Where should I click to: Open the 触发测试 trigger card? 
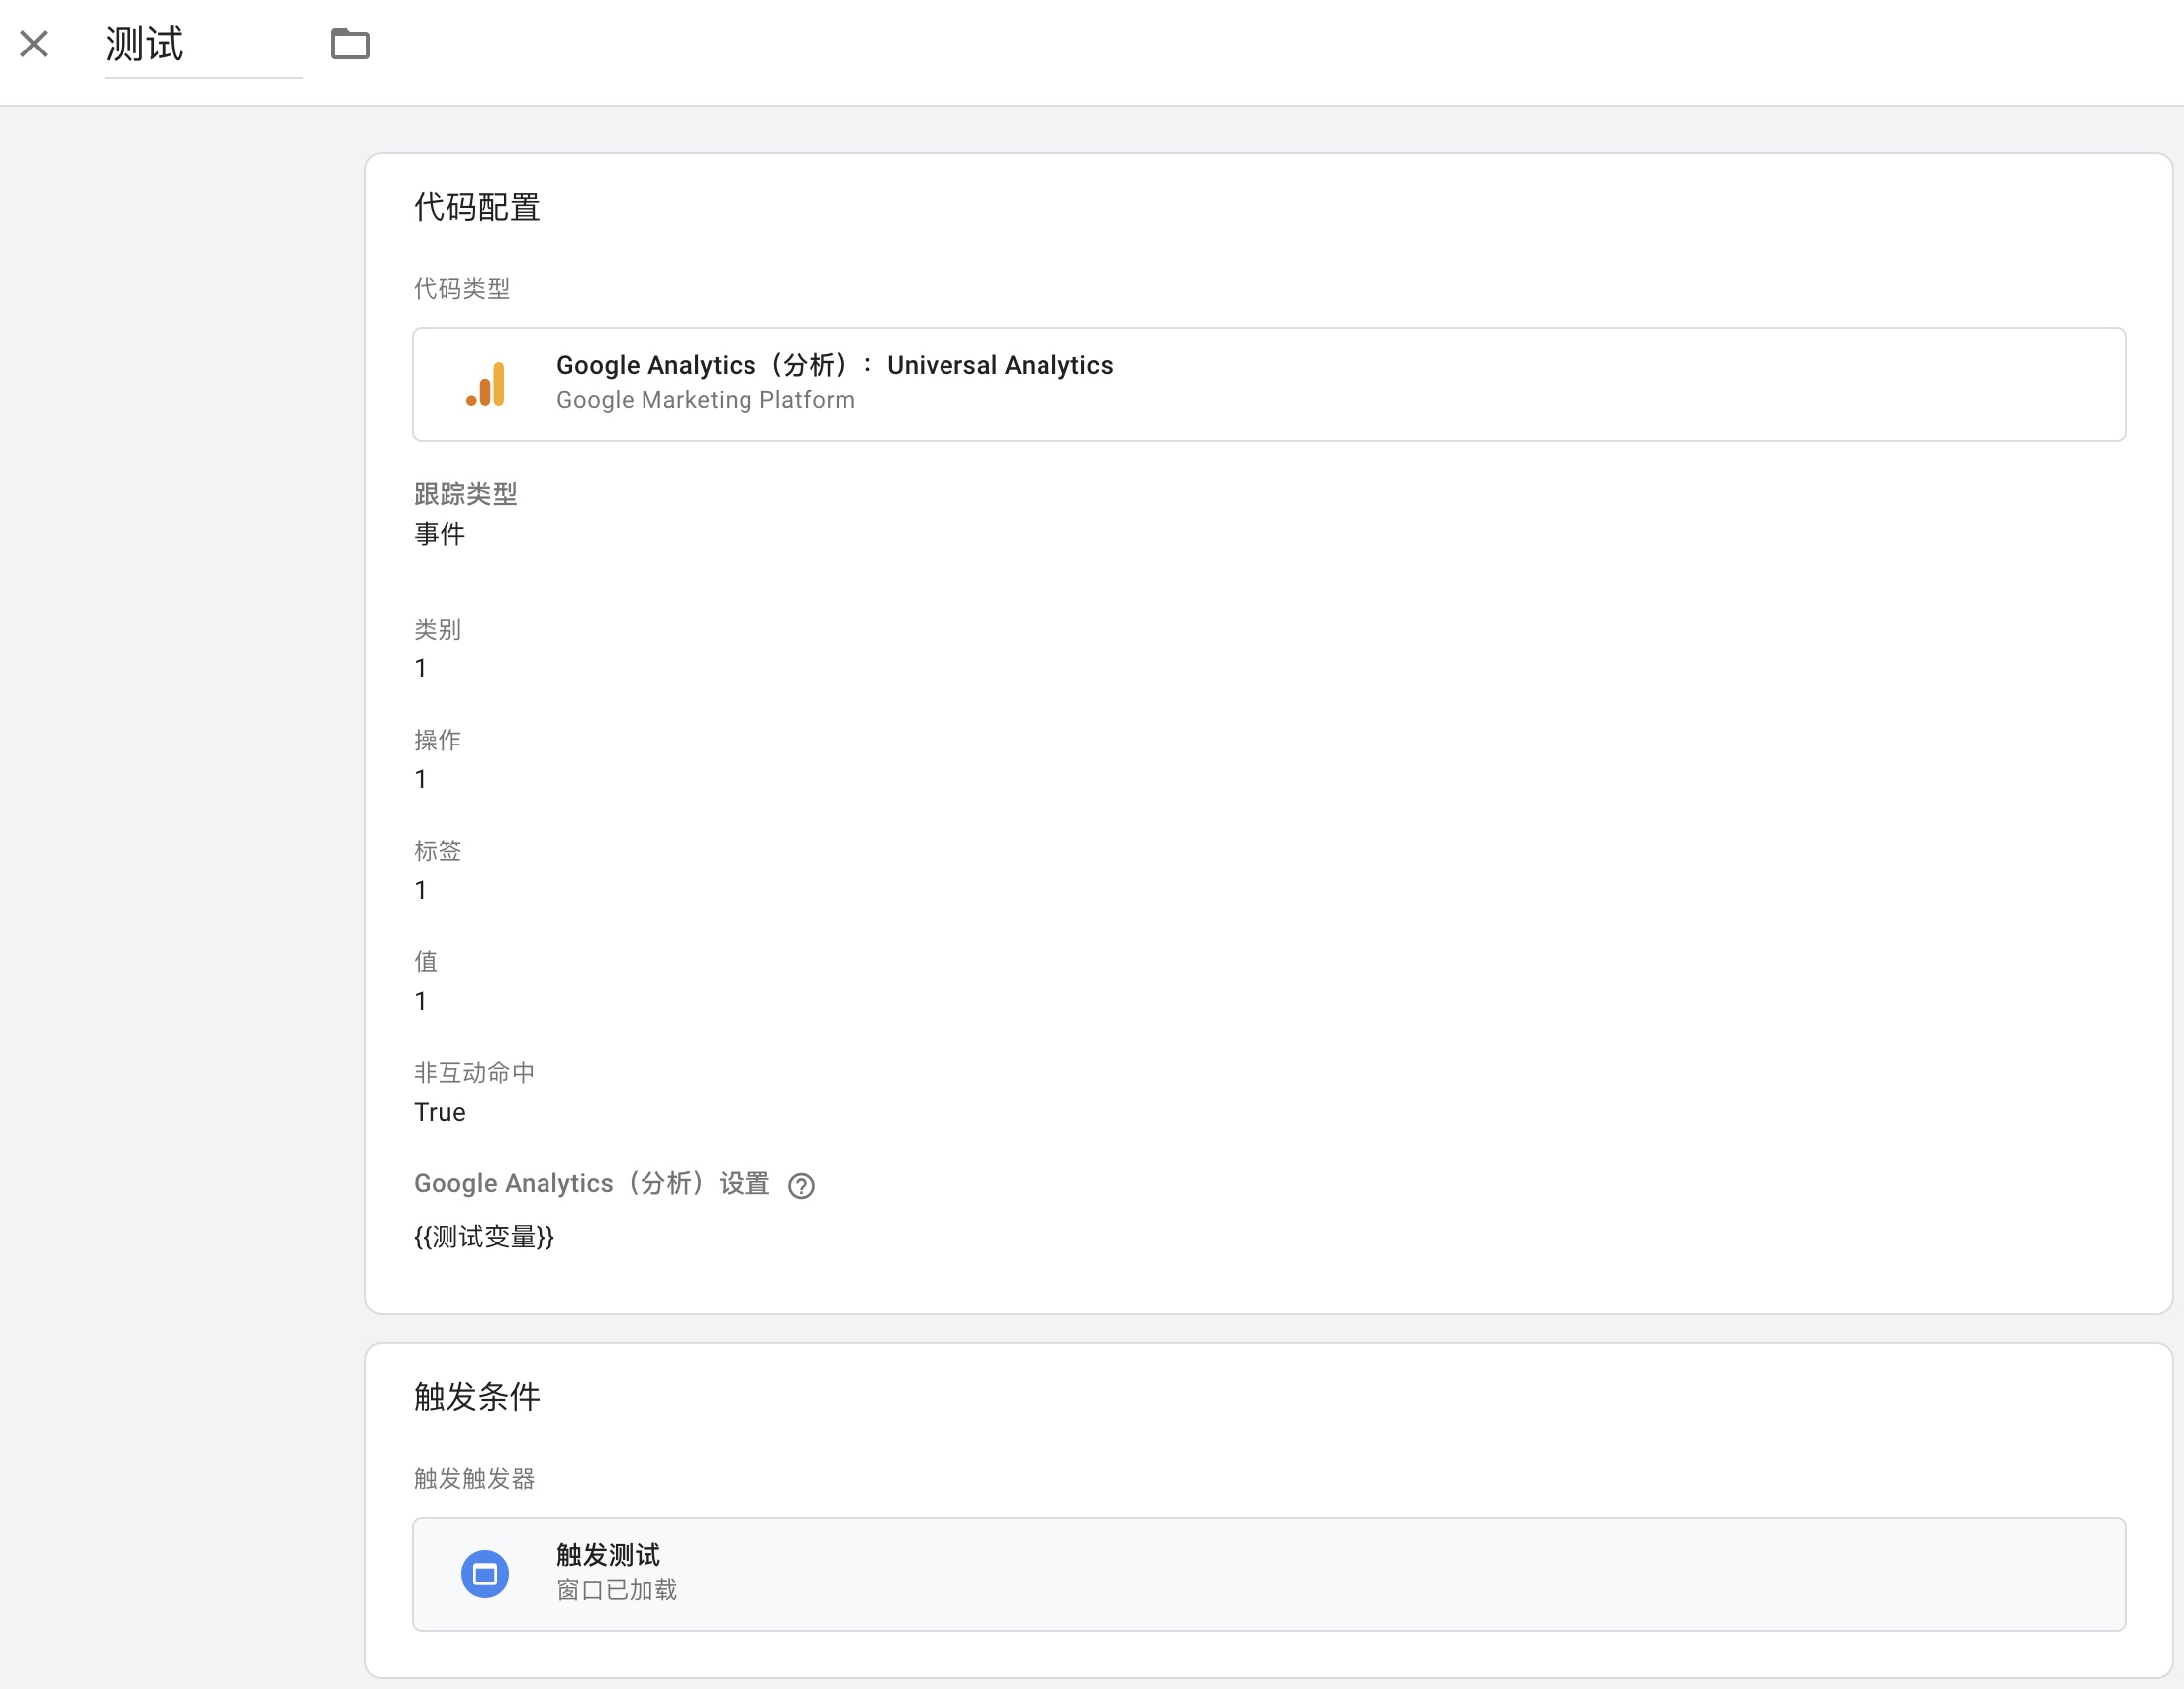pos(1268,1574)
